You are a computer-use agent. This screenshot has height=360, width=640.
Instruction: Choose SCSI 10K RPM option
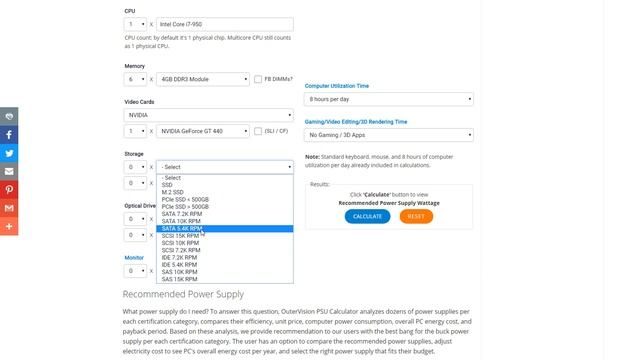point(225,243)
